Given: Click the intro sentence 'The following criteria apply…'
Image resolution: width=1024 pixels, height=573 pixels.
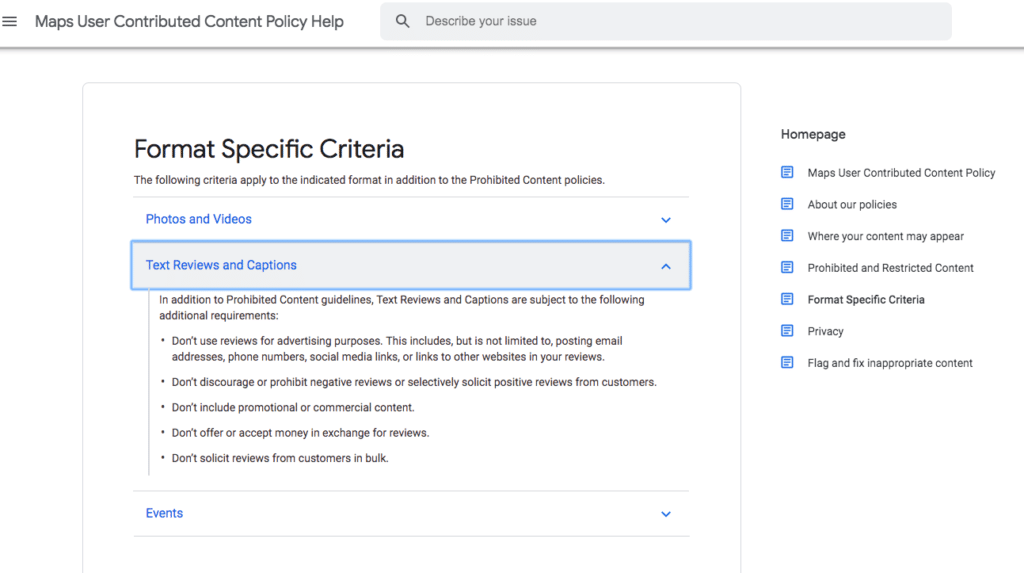Looking at the screenshot, I should pos(369,180).
